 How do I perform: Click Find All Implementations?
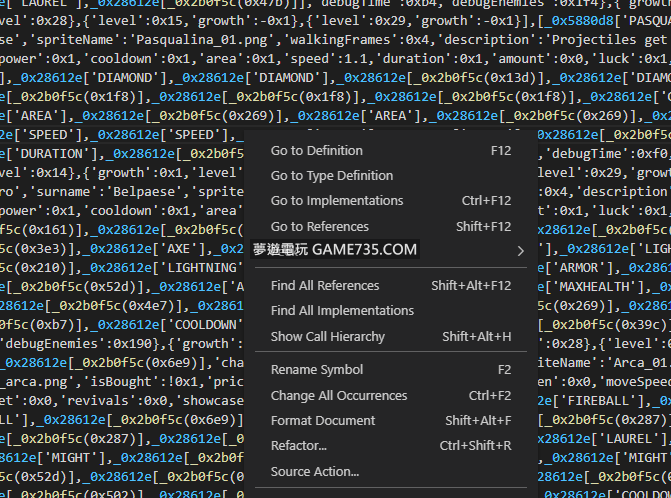(341, 311)
